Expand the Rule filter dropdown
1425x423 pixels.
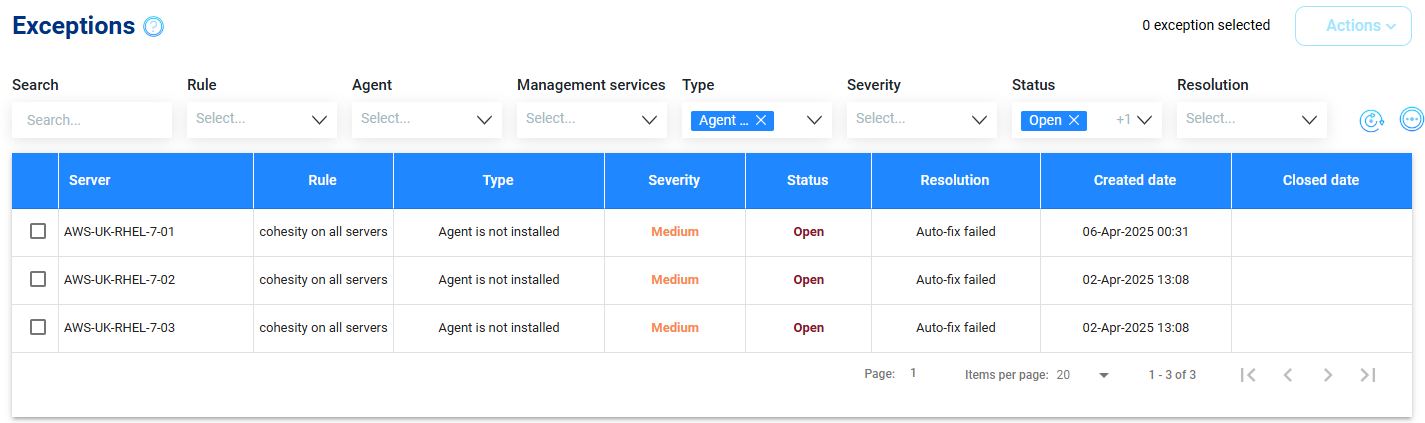pyautogui.click(x=262, y=119)
